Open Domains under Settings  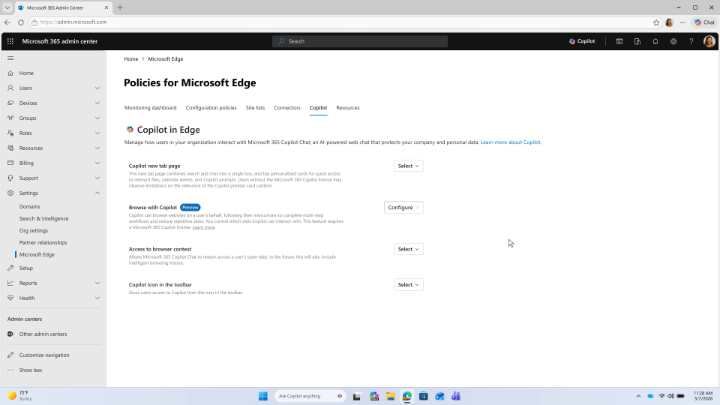pos(29,207)
